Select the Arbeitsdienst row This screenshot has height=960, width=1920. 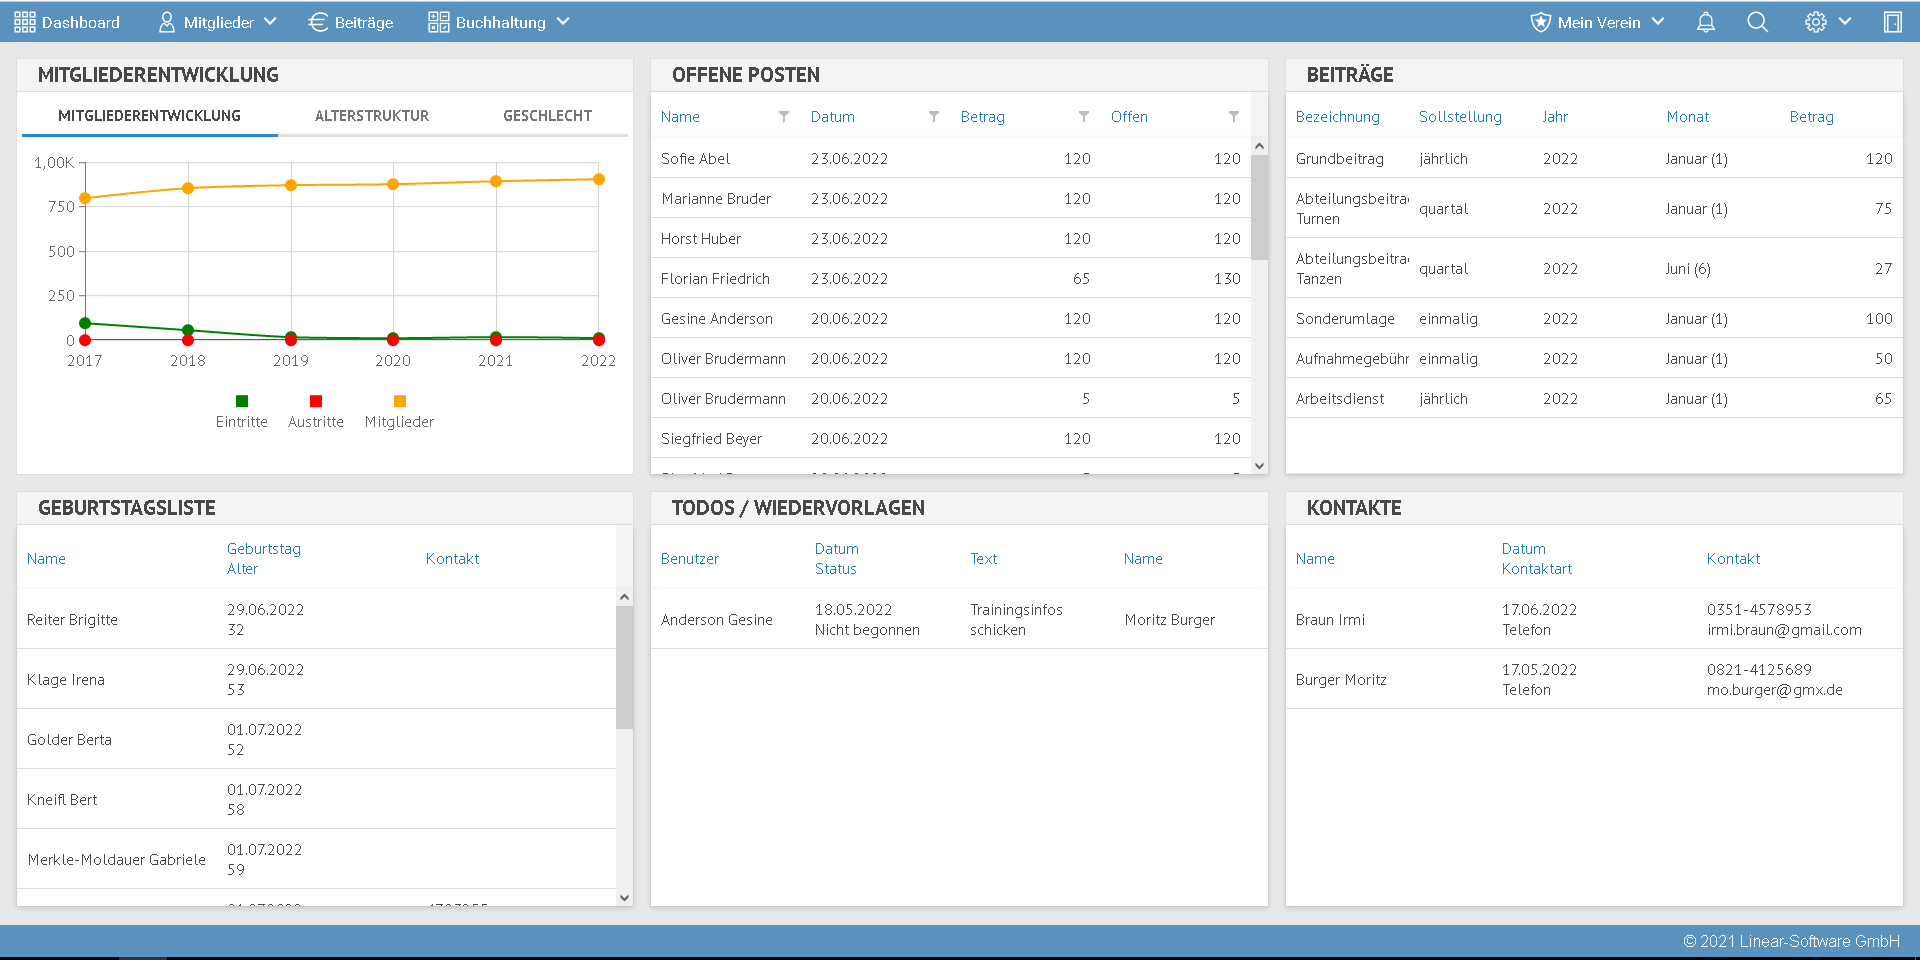1594,398
